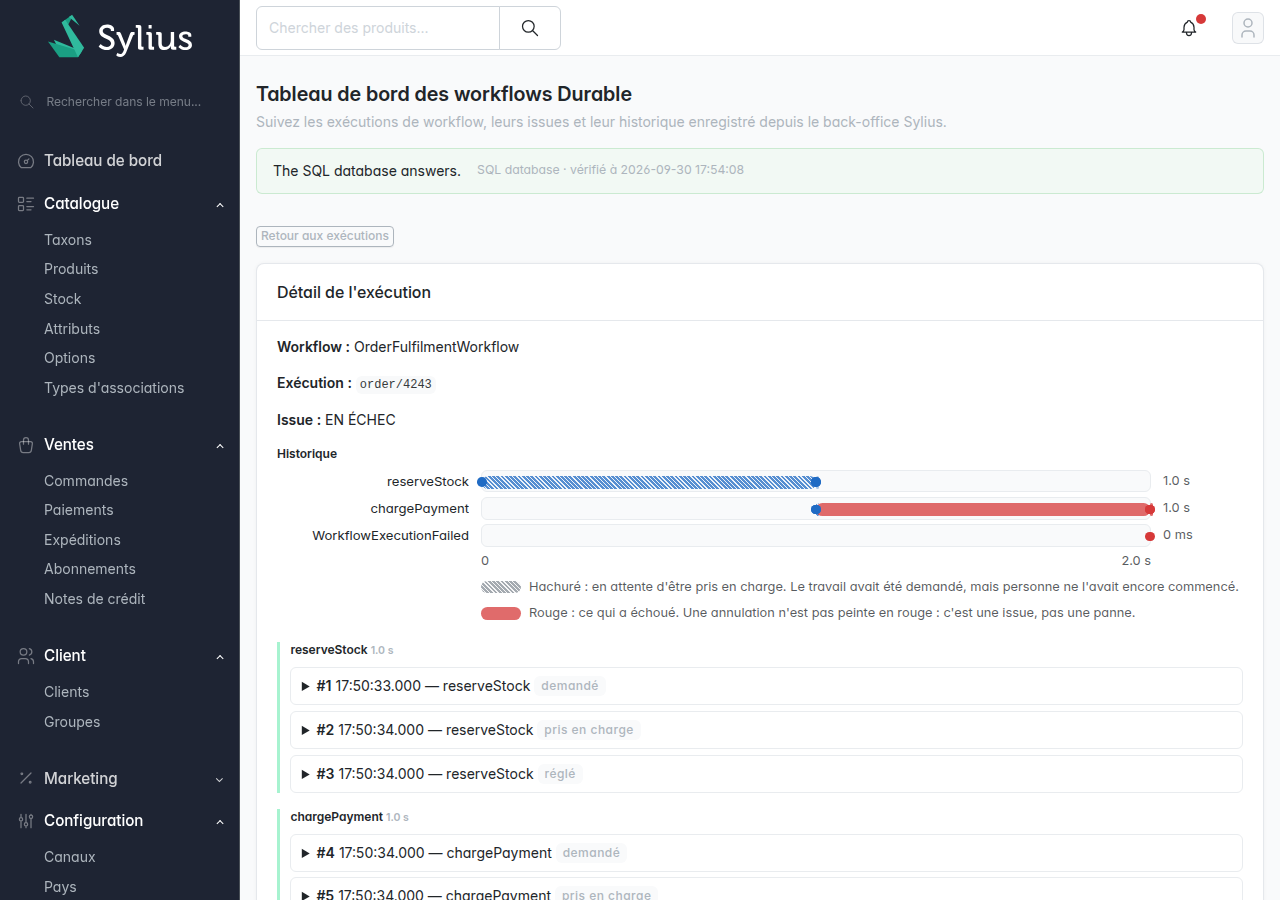The image size is (1280, 900).
Task: Click the Catalogue list icon
Action: 26,204
